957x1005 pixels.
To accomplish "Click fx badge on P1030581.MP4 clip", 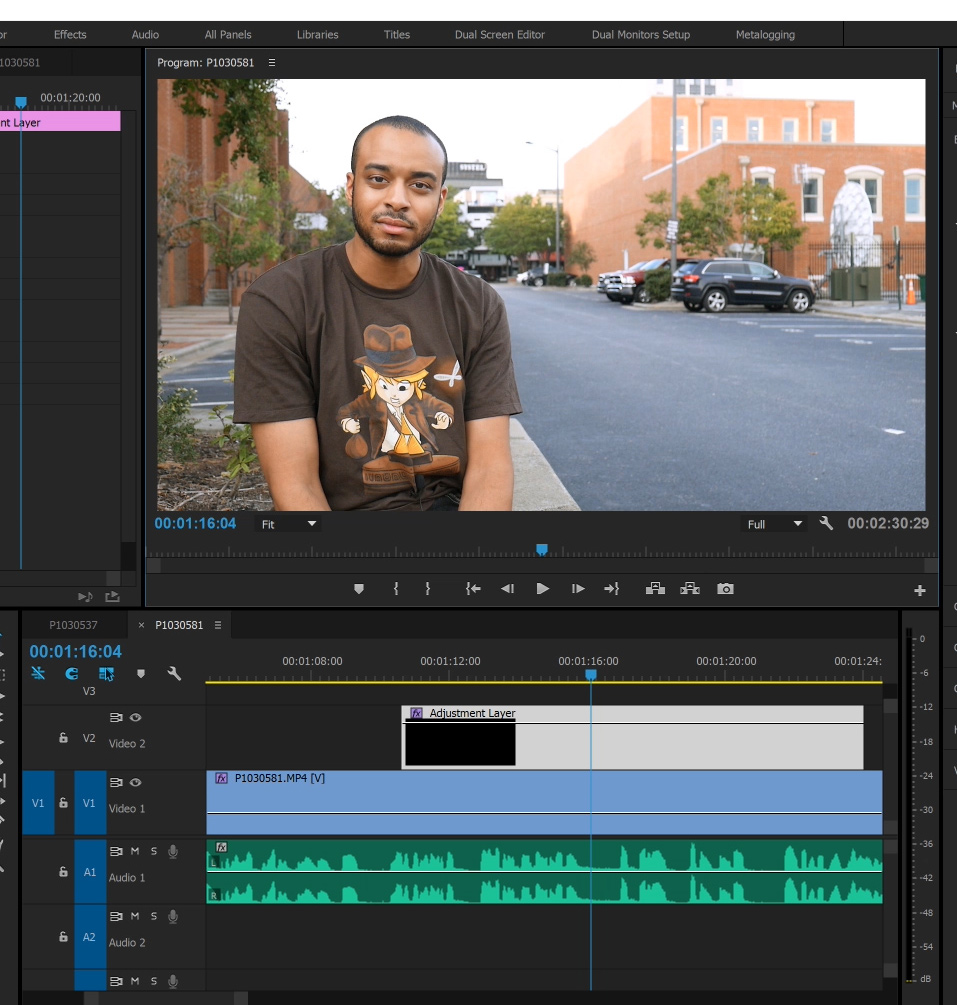I will pyautogui.click(x=221, y=778).
